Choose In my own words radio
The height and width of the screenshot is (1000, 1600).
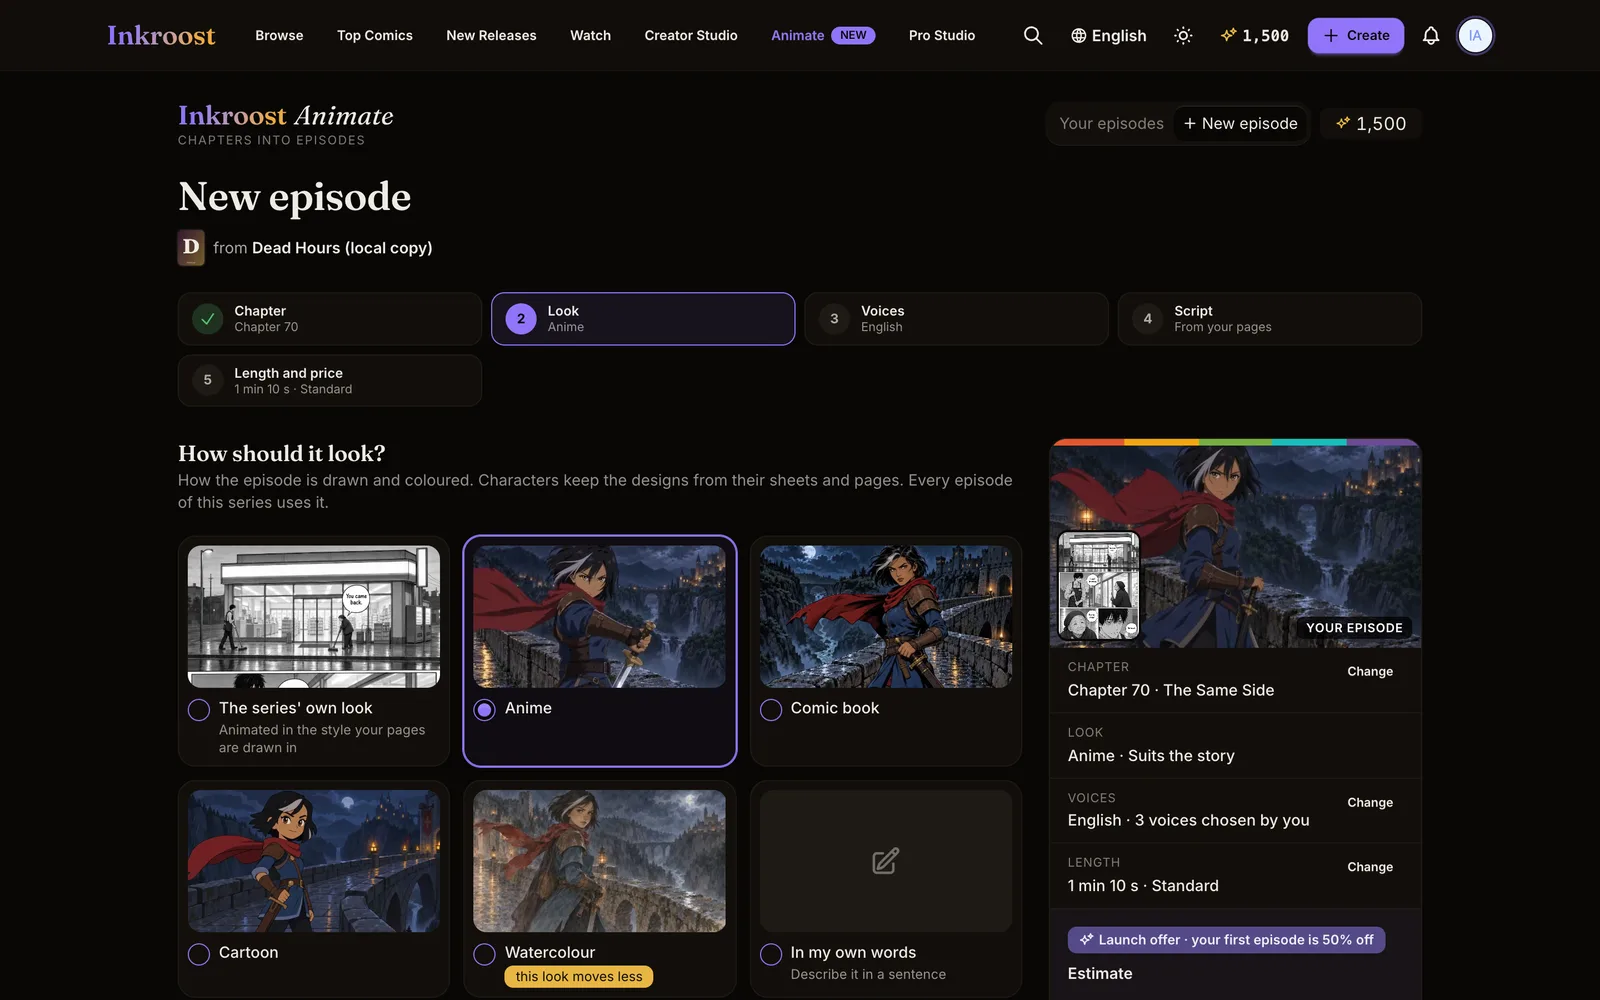[771, 954]
